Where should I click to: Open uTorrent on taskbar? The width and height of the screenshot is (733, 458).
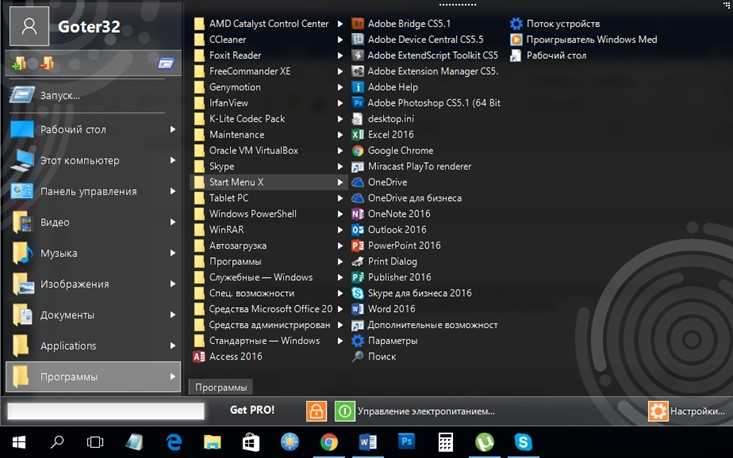[x=484, y=442]
